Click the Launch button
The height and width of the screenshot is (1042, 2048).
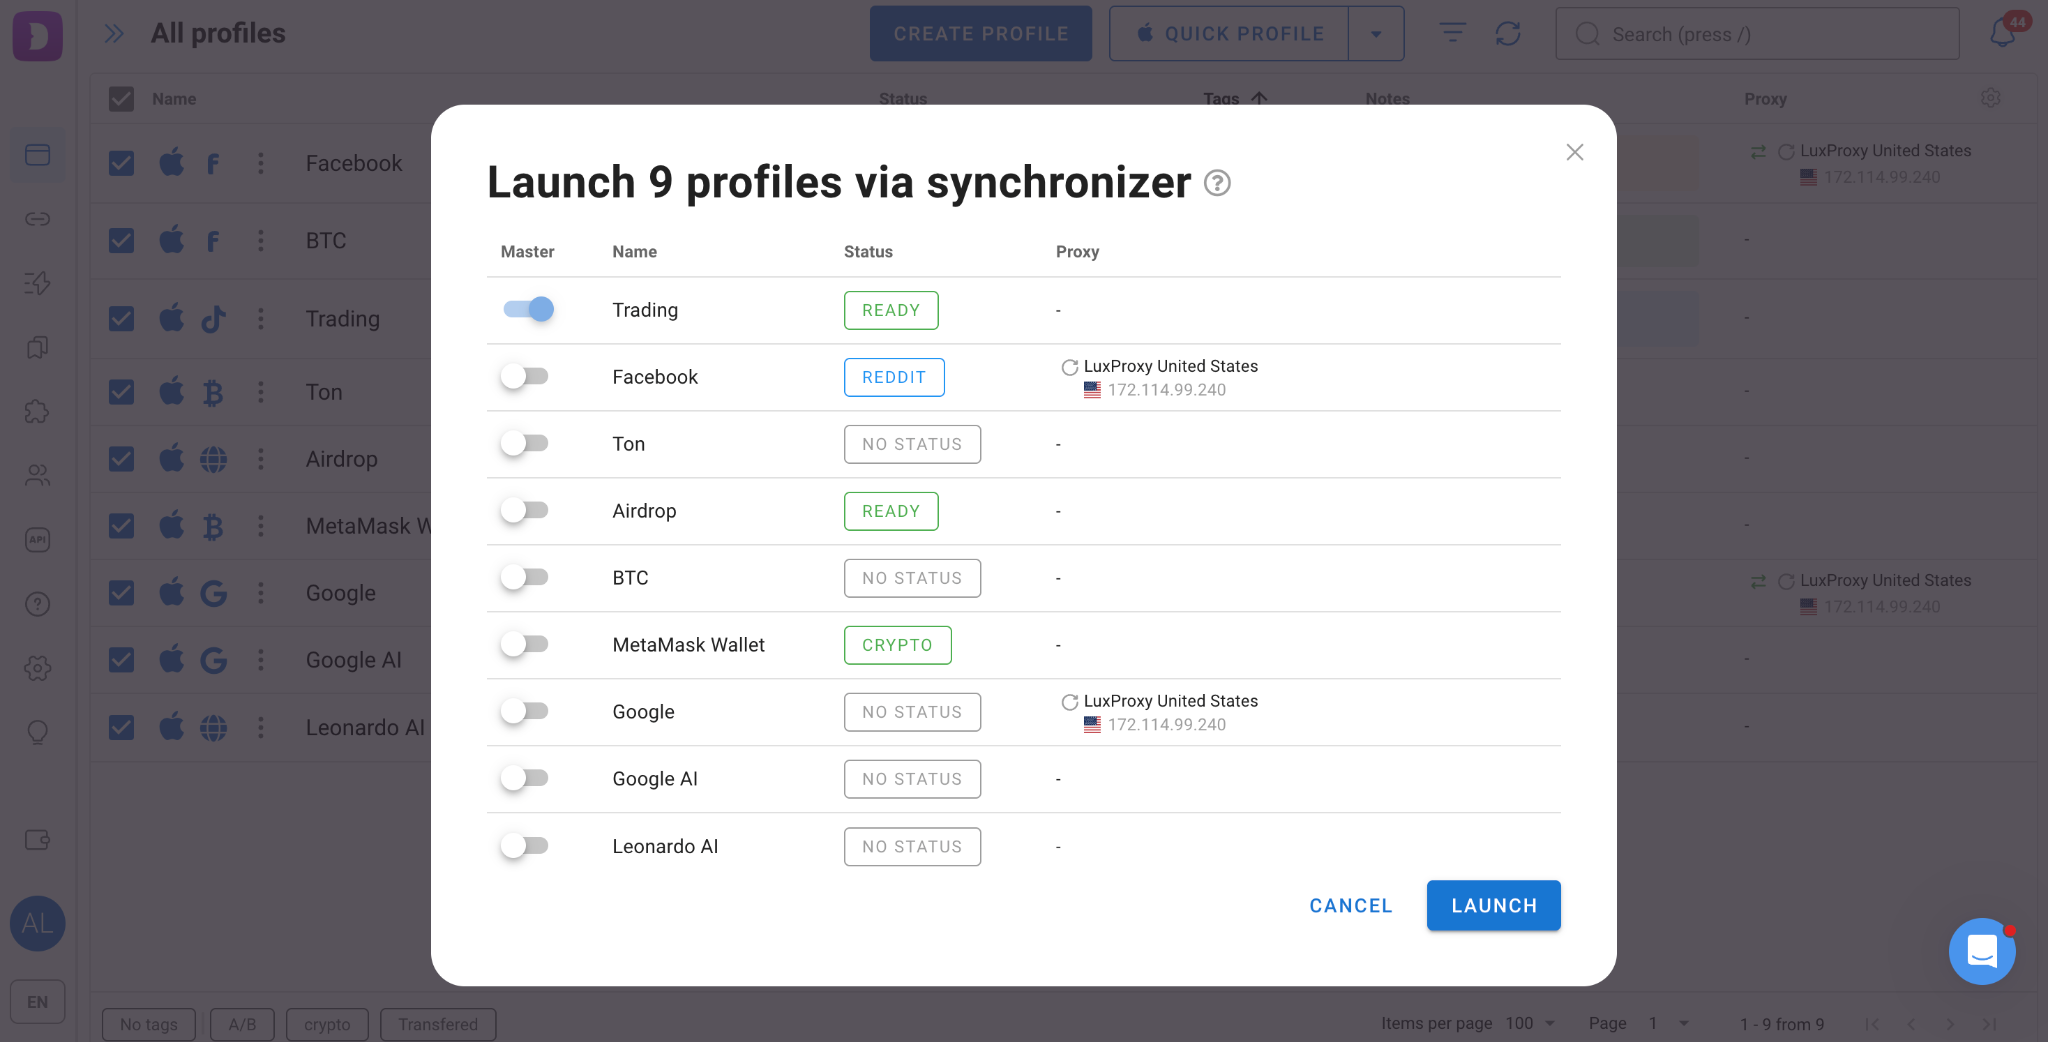coord(1494,905)
